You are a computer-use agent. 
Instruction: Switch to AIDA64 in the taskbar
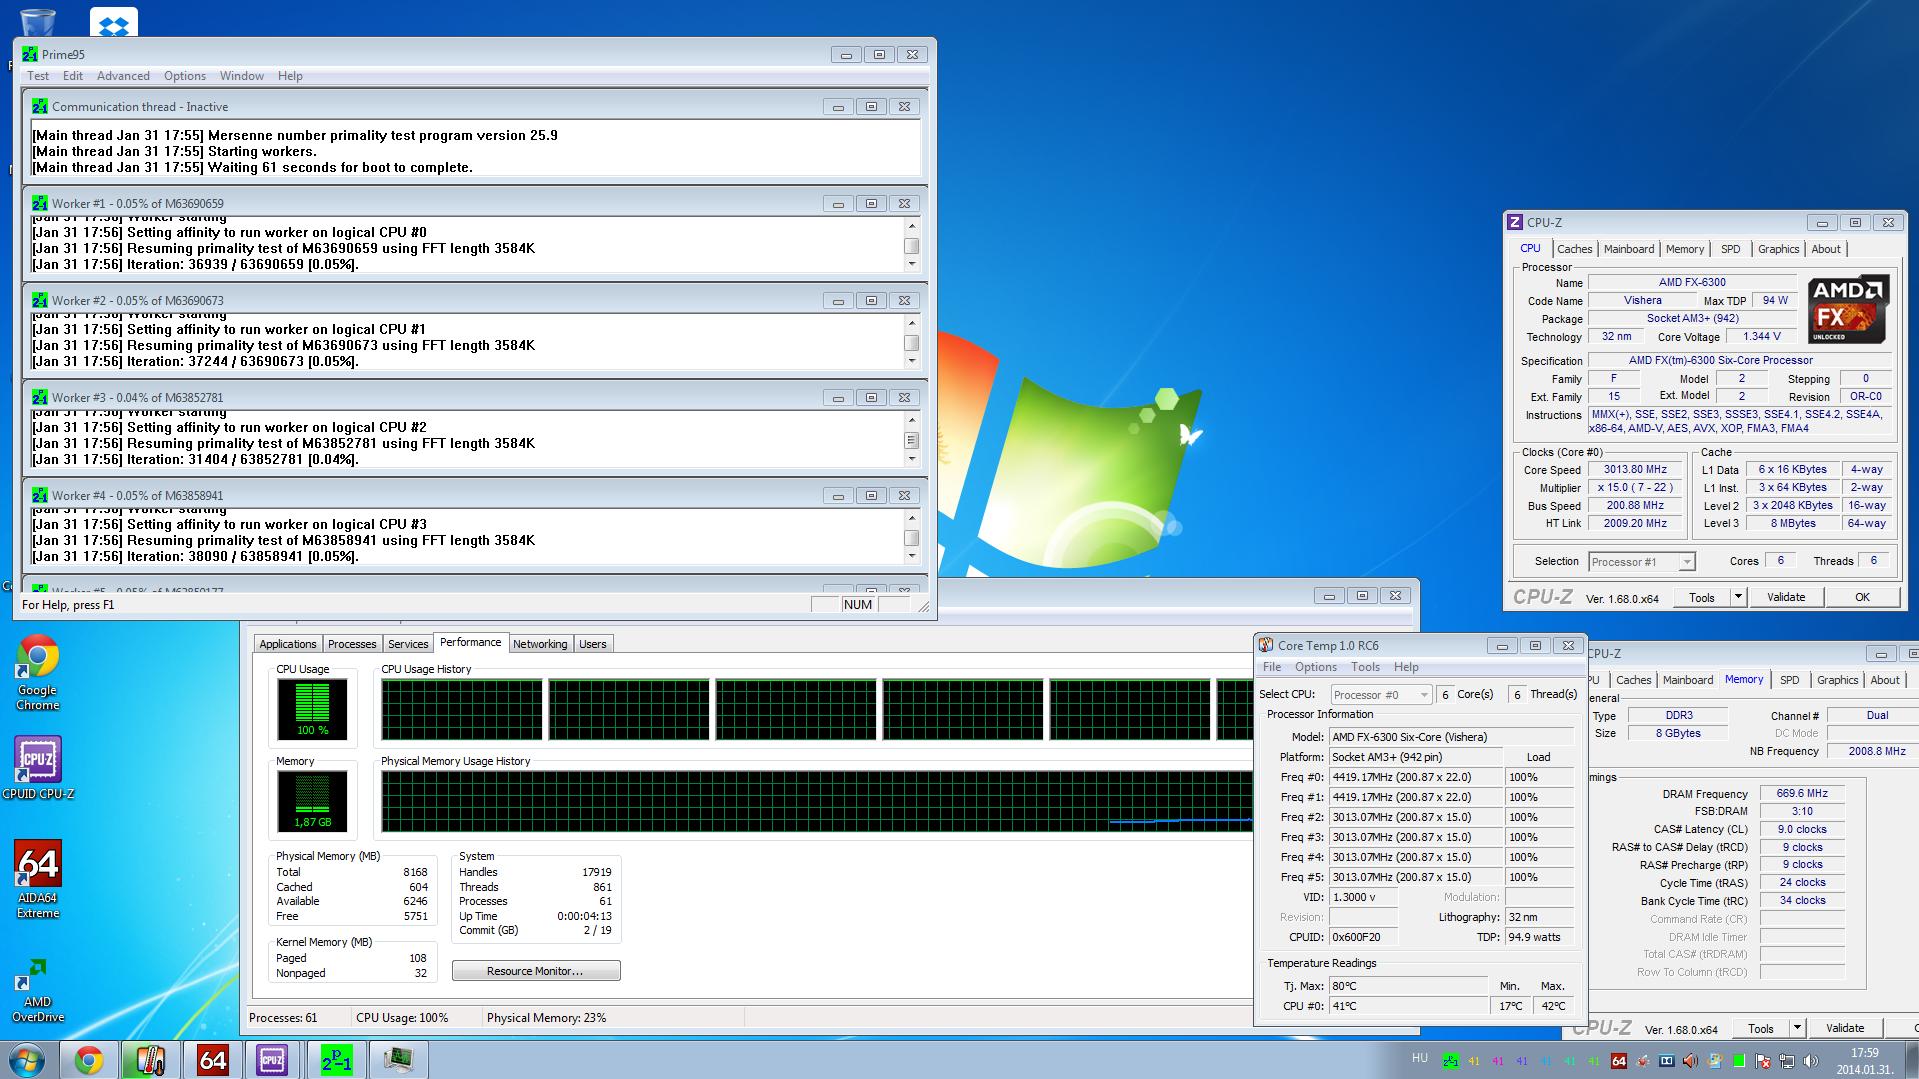(x=212, y=1060)
